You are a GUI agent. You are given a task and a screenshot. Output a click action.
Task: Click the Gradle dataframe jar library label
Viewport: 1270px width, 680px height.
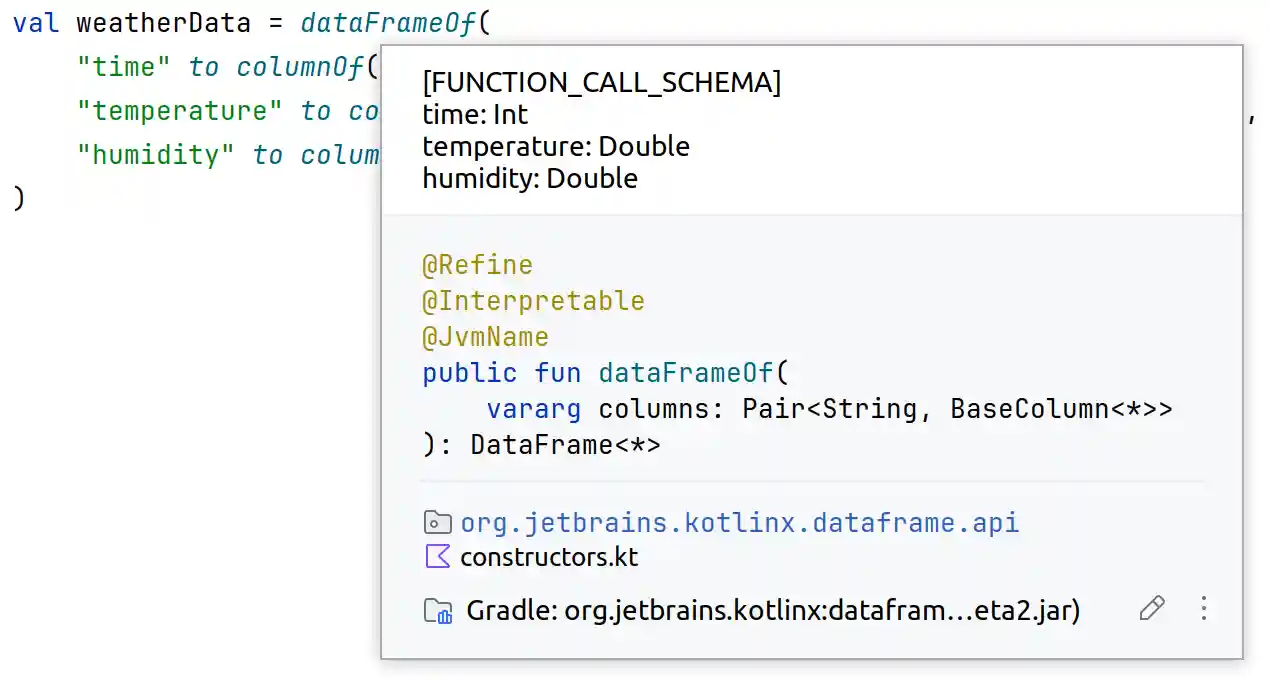pyautogui.click(x=773, y=611)
